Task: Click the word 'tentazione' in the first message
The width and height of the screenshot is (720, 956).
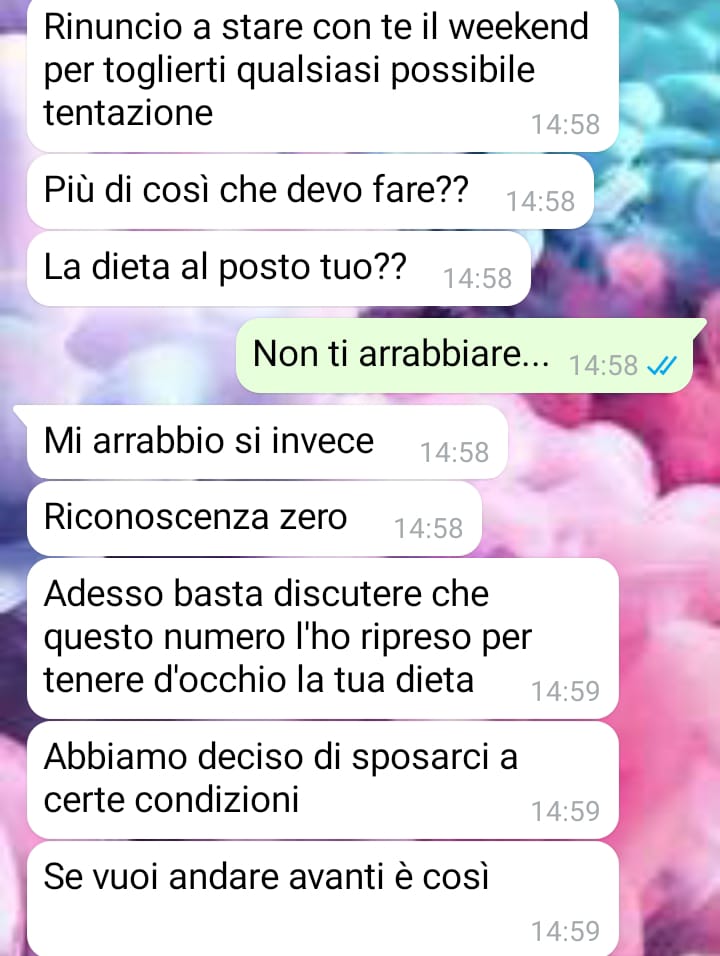Action: 128,113
